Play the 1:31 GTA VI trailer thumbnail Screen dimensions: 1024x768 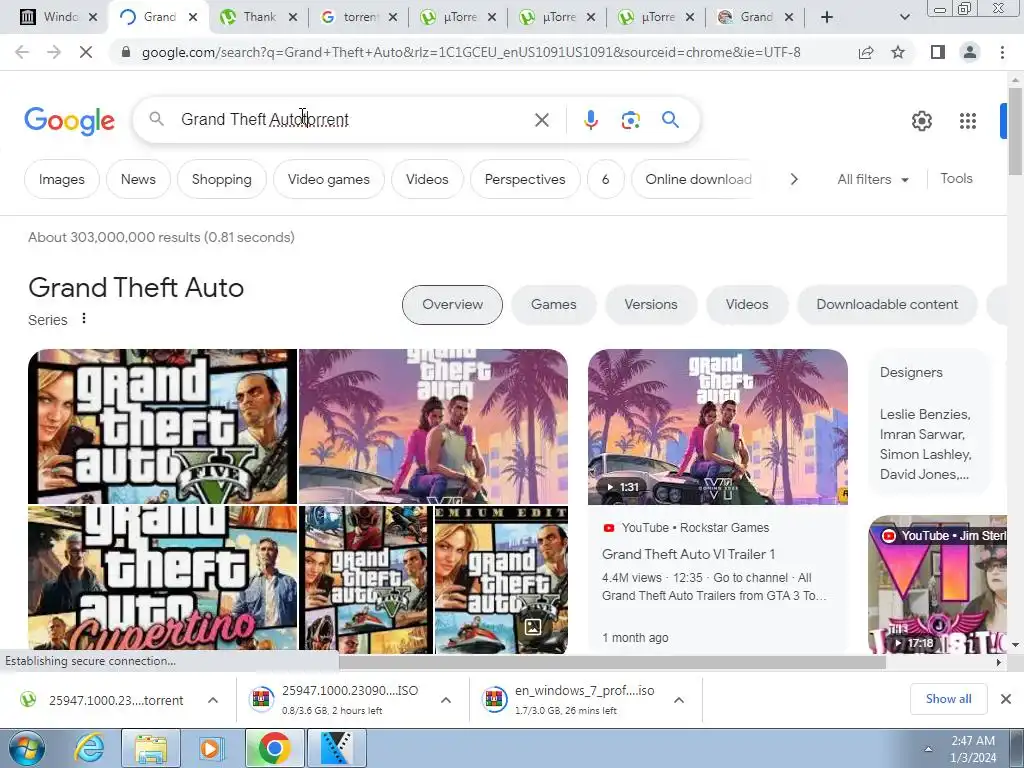pyautogui.click(x=718, y=426)
